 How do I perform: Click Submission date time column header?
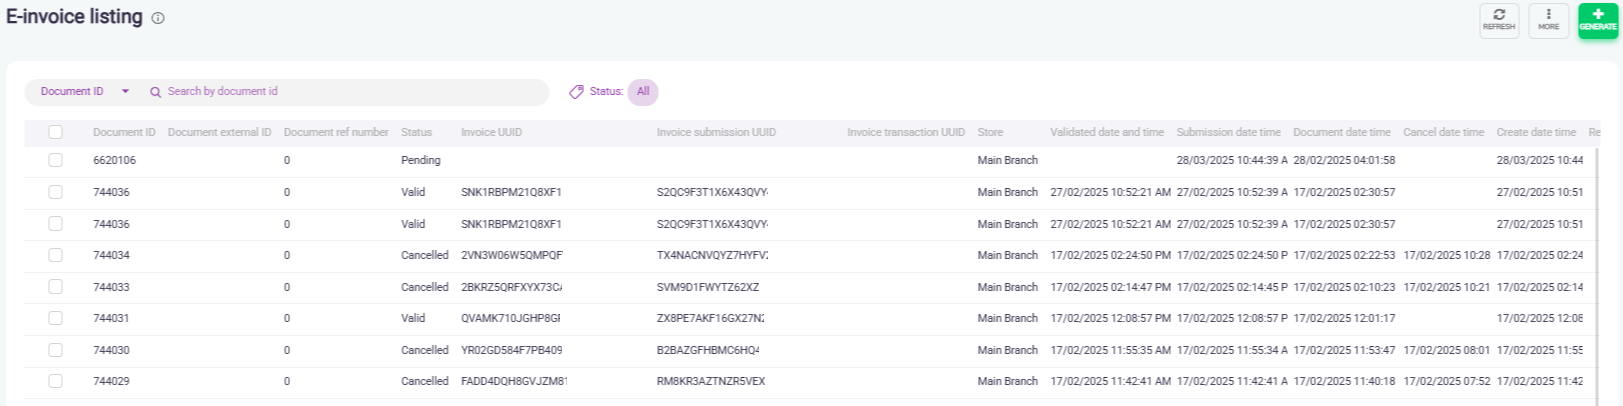point(1228,132)
